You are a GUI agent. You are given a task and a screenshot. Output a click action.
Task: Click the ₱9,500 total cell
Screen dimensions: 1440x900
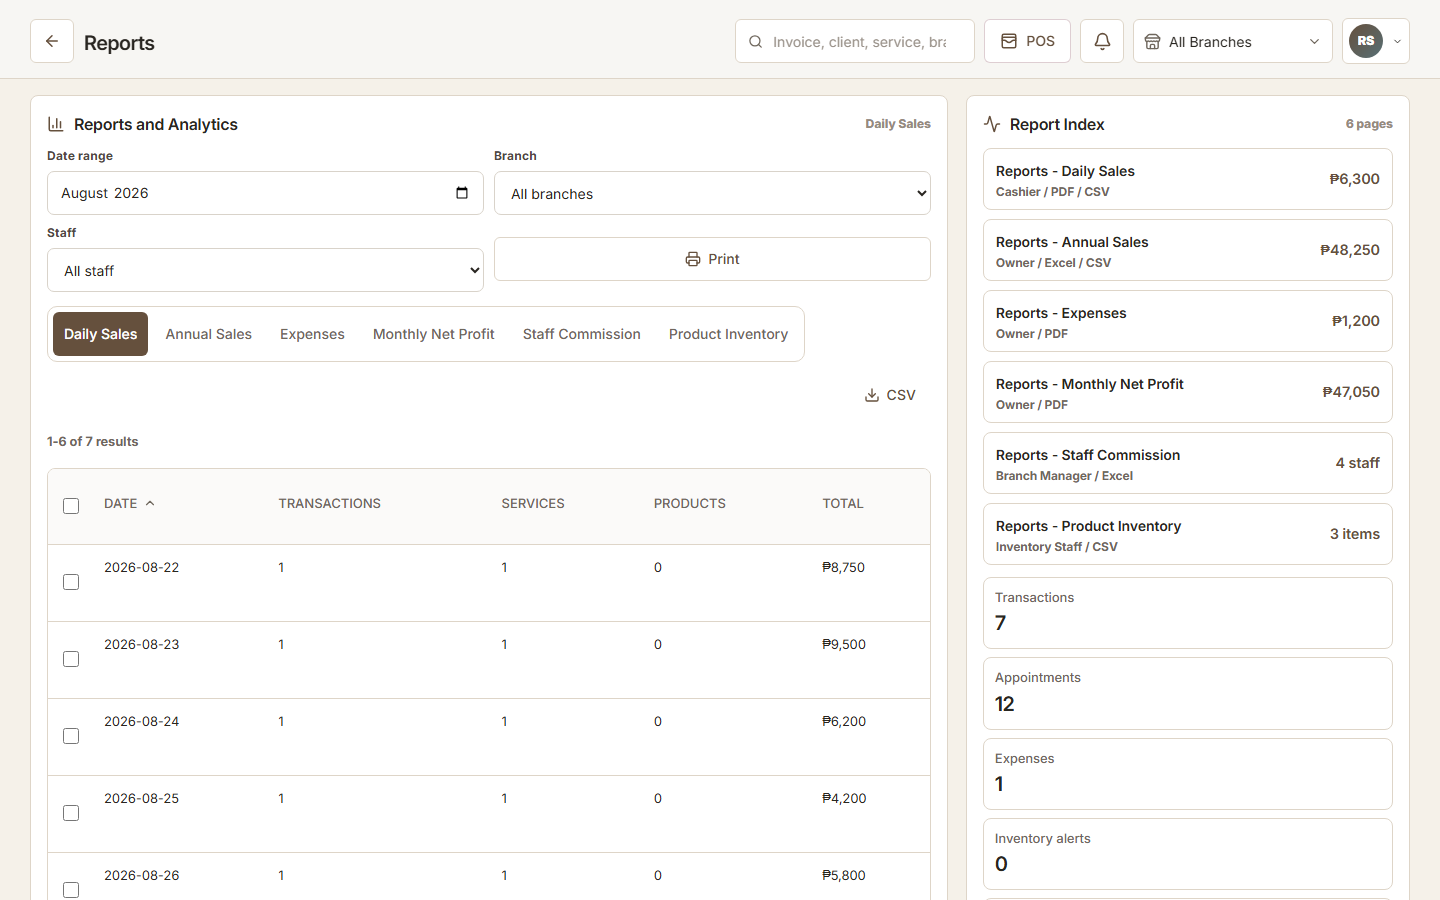(844, 644)
